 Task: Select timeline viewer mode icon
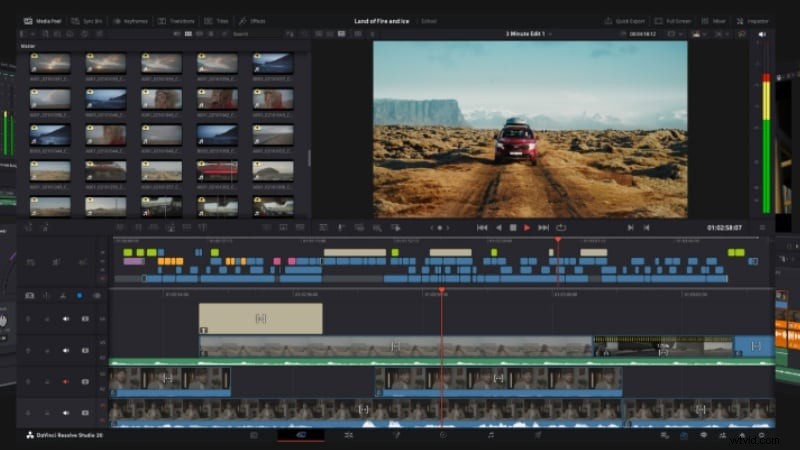(x=341, y=34)
